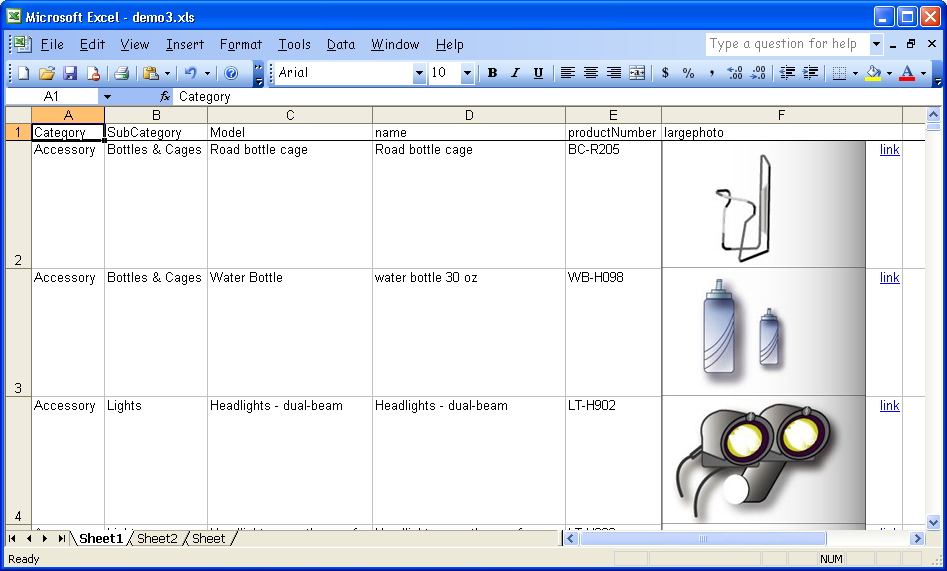The width and height of the screenshot is (947, 571).
Task: Click the Merge and Center icon
Action: (637, 73)
